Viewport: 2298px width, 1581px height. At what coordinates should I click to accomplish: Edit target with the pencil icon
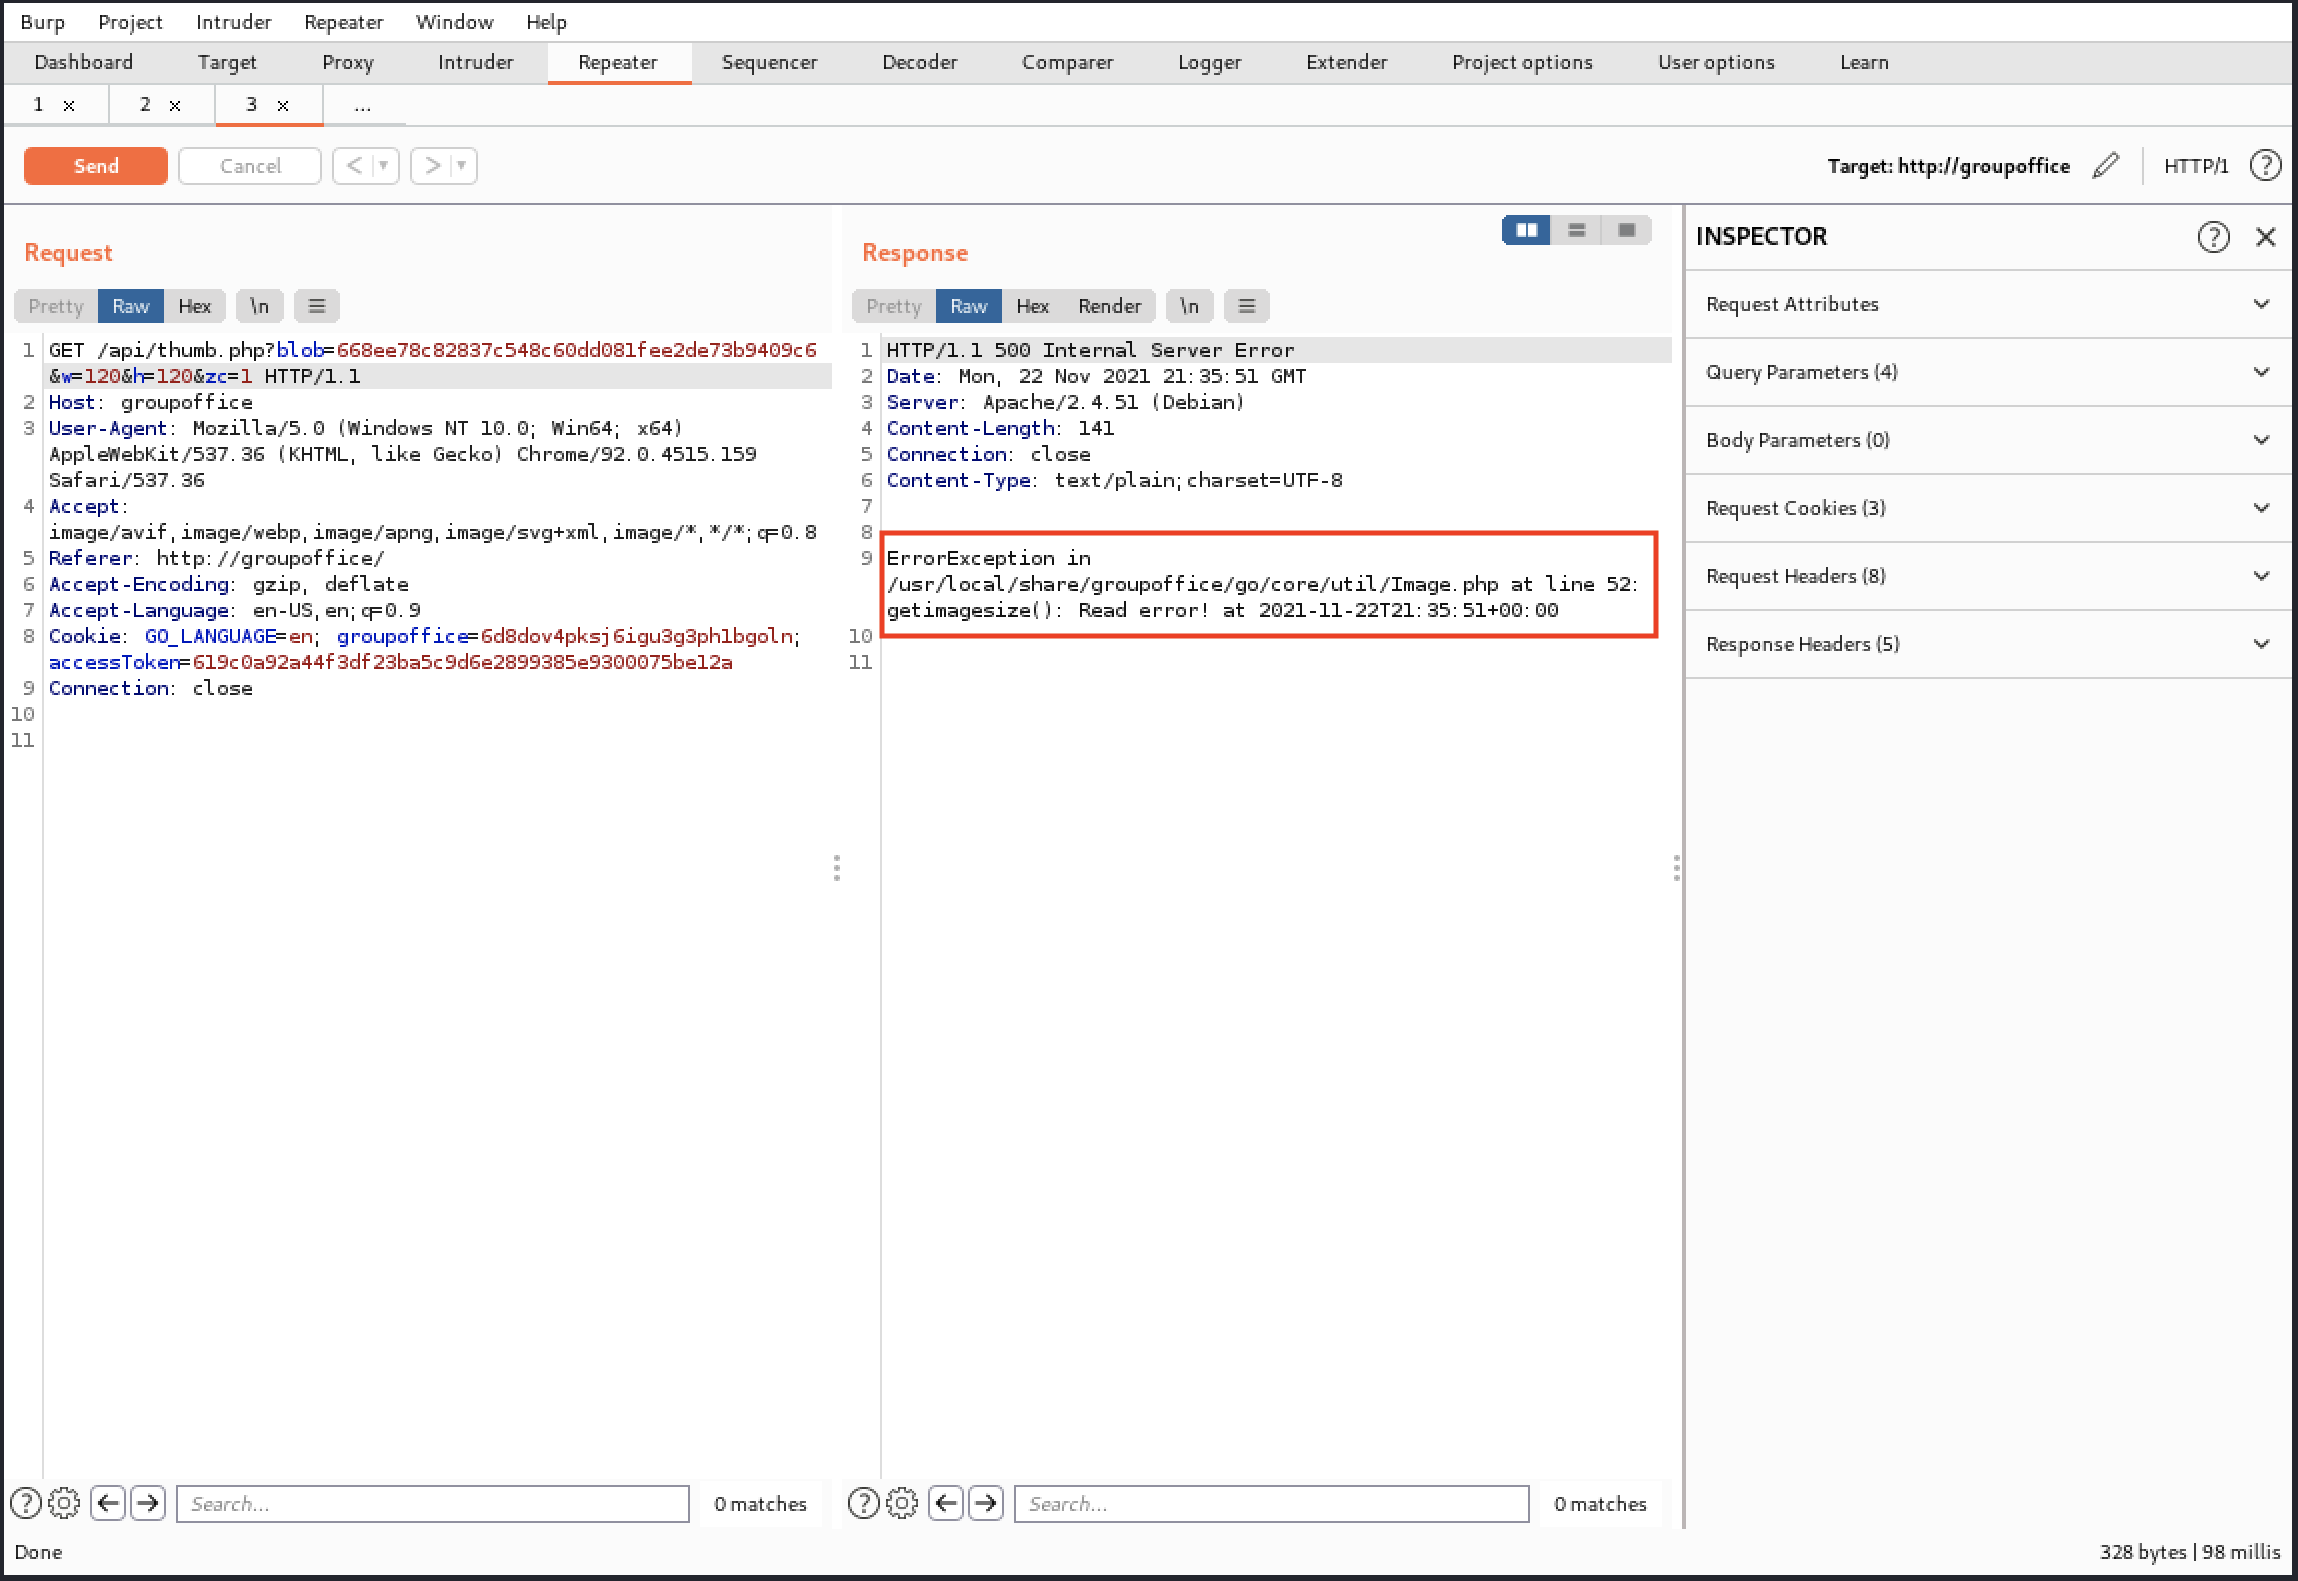coord(2106,166)
